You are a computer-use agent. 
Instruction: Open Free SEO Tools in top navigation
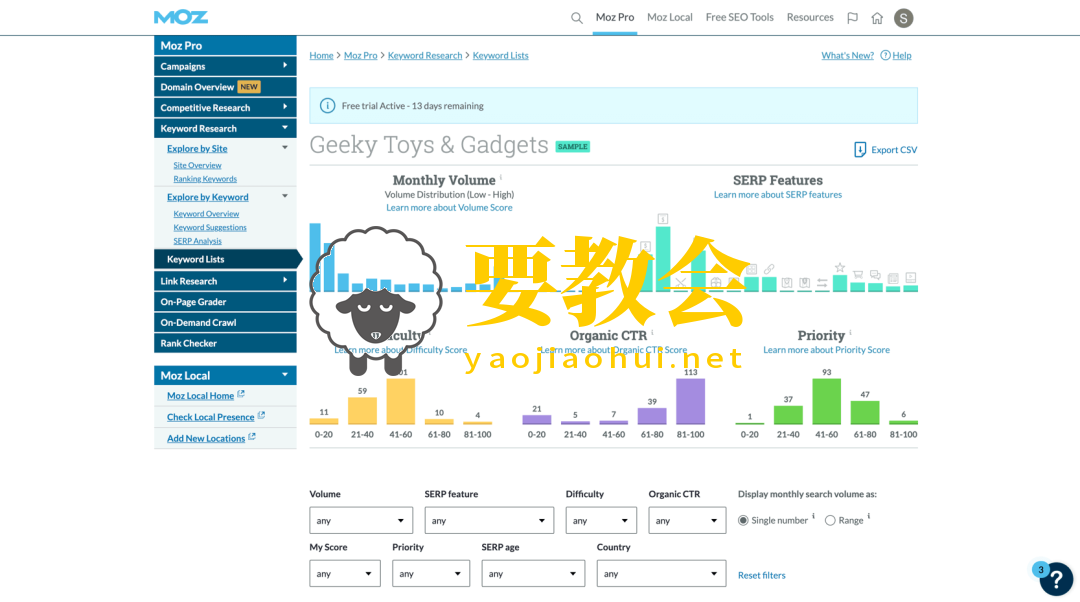[739, 17]
